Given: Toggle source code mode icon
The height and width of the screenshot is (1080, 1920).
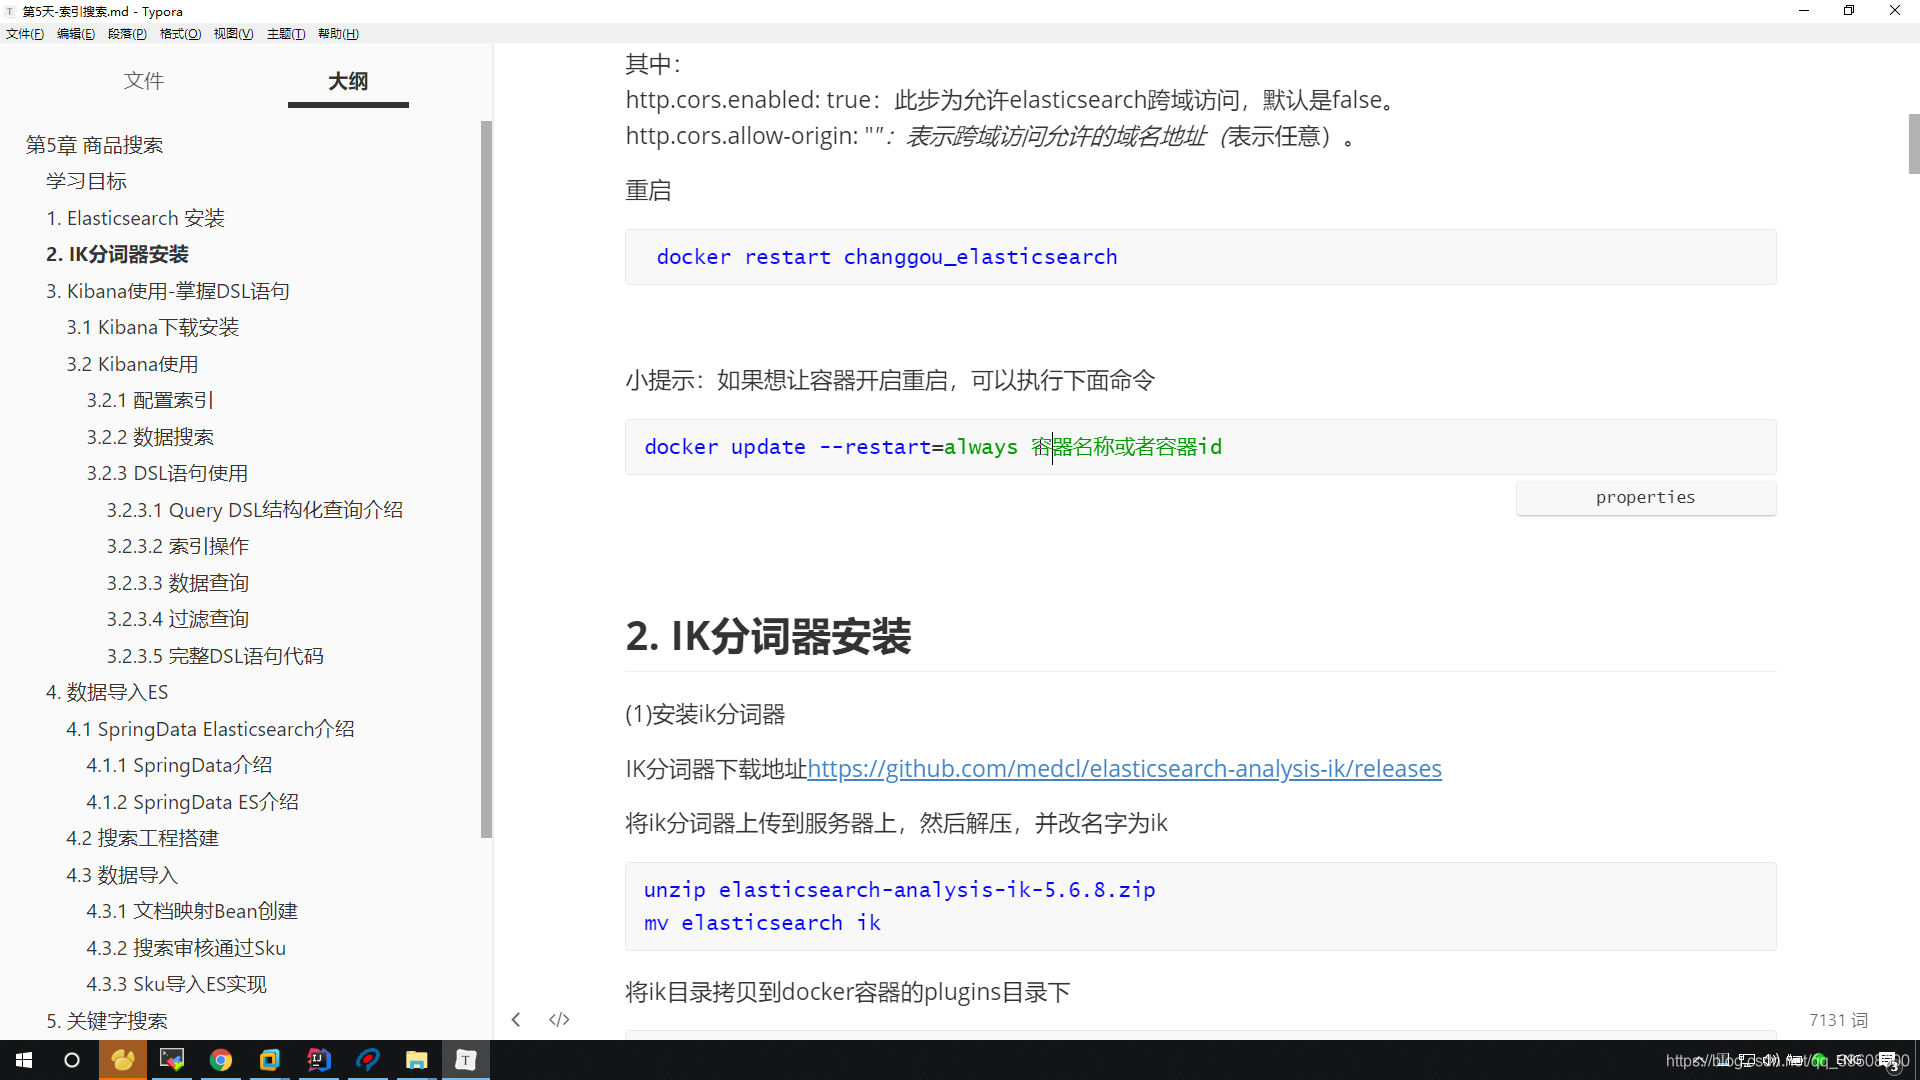Looking at the screenshot, I should click(x=559, y=1020).
